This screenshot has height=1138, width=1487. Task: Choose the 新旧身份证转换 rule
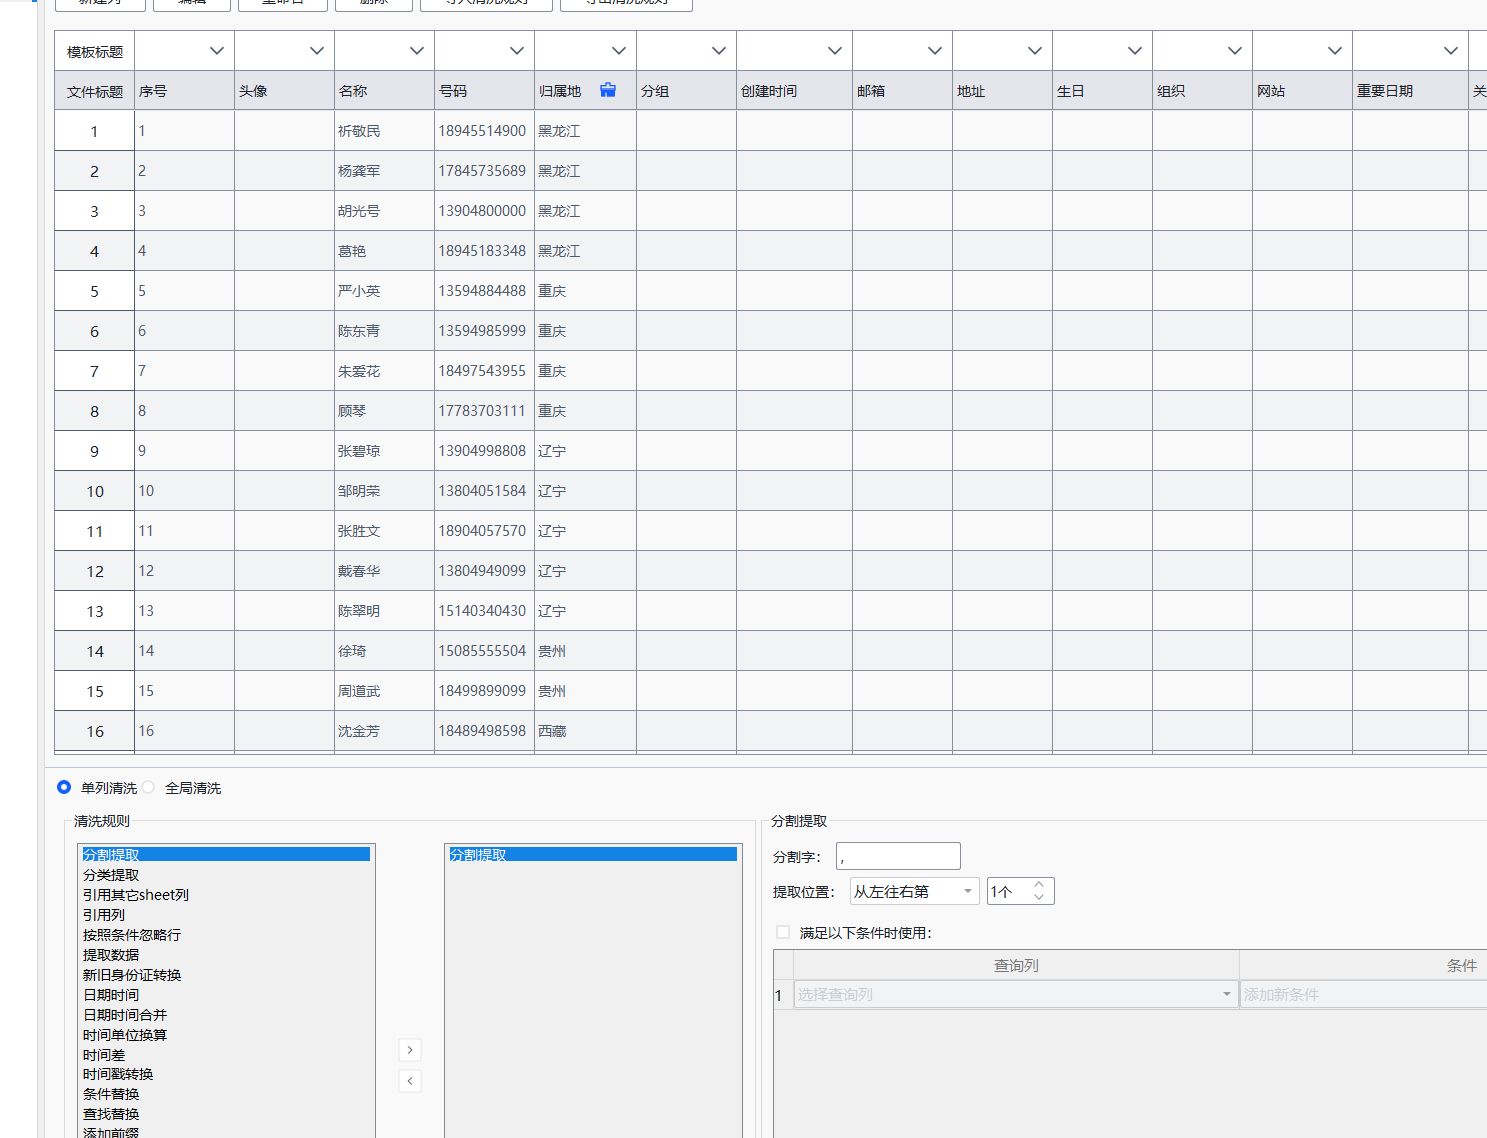132,975
